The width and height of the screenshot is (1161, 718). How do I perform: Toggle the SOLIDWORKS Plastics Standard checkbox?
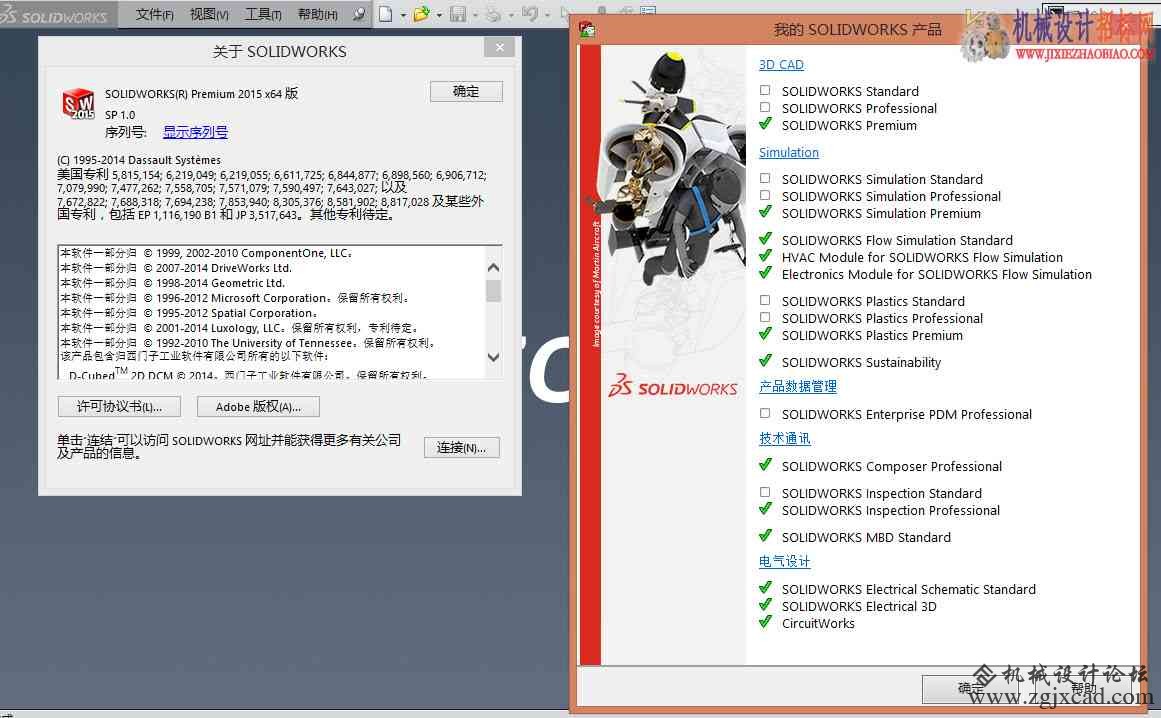[x=765, y=301]
